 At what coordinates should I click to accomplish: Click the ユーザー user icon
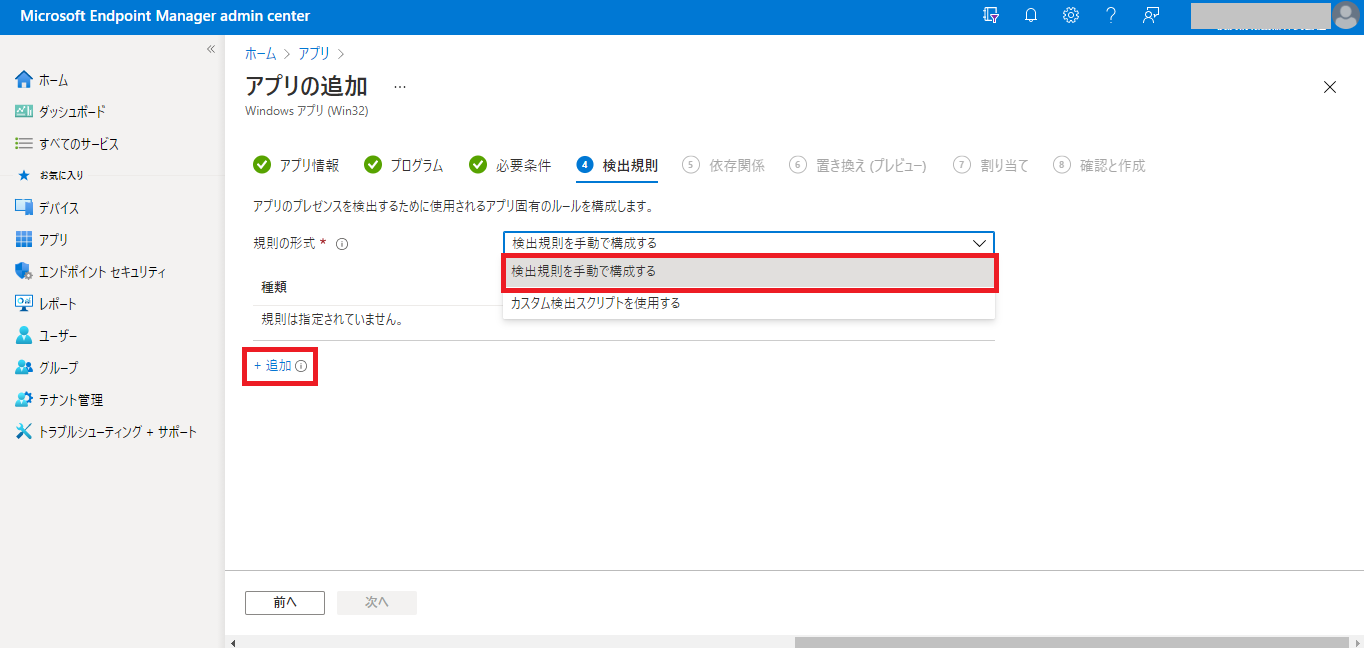(24, 336)
